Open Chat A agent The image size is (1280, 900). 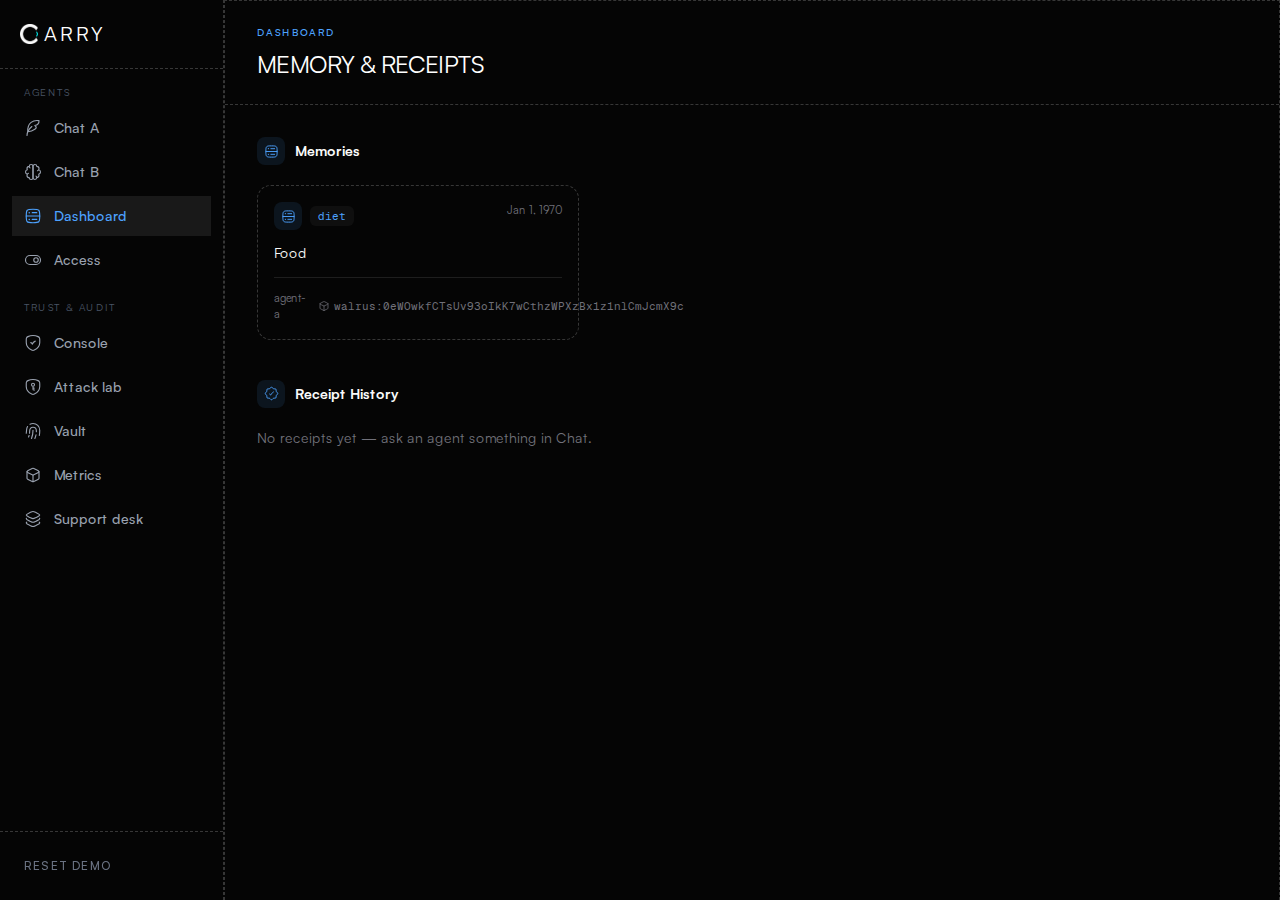(111, 128)
